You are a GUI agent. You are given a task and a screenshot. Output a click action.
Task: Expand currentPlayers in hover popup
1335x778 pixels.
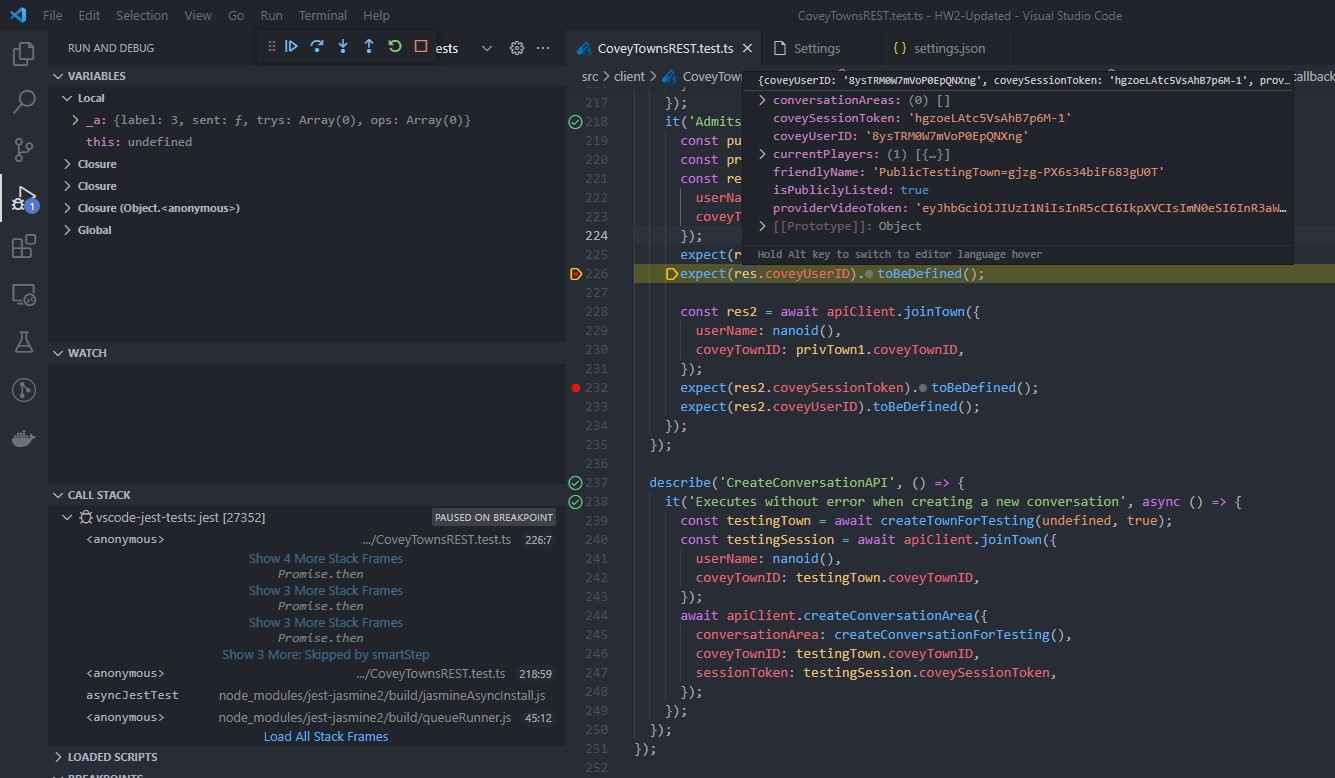point(763,154)
